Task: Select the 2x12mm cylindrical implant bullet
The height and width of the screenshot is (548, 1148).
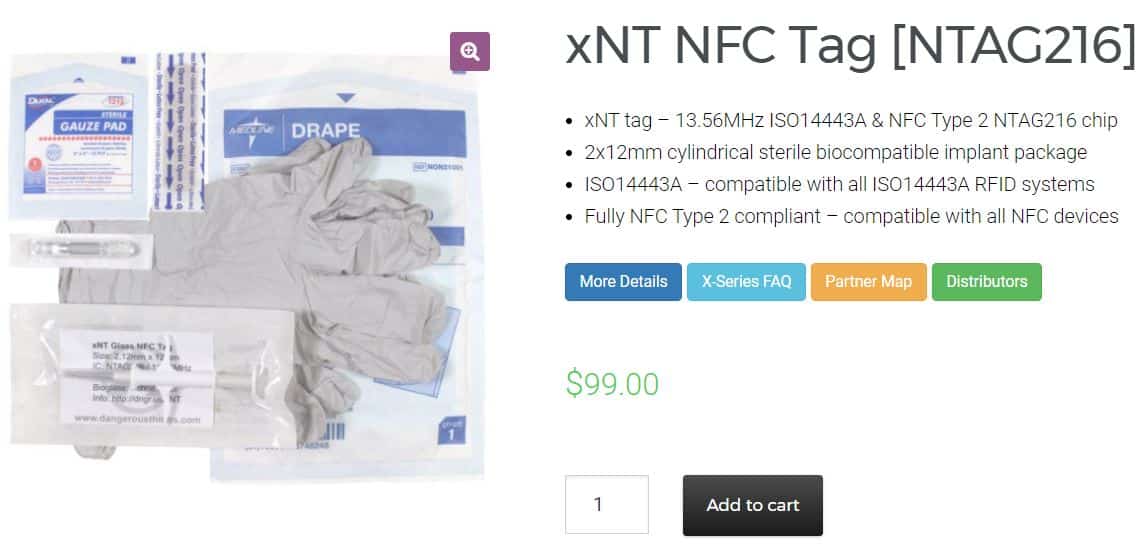Action: pyautogui.click(x=836, y=153)
